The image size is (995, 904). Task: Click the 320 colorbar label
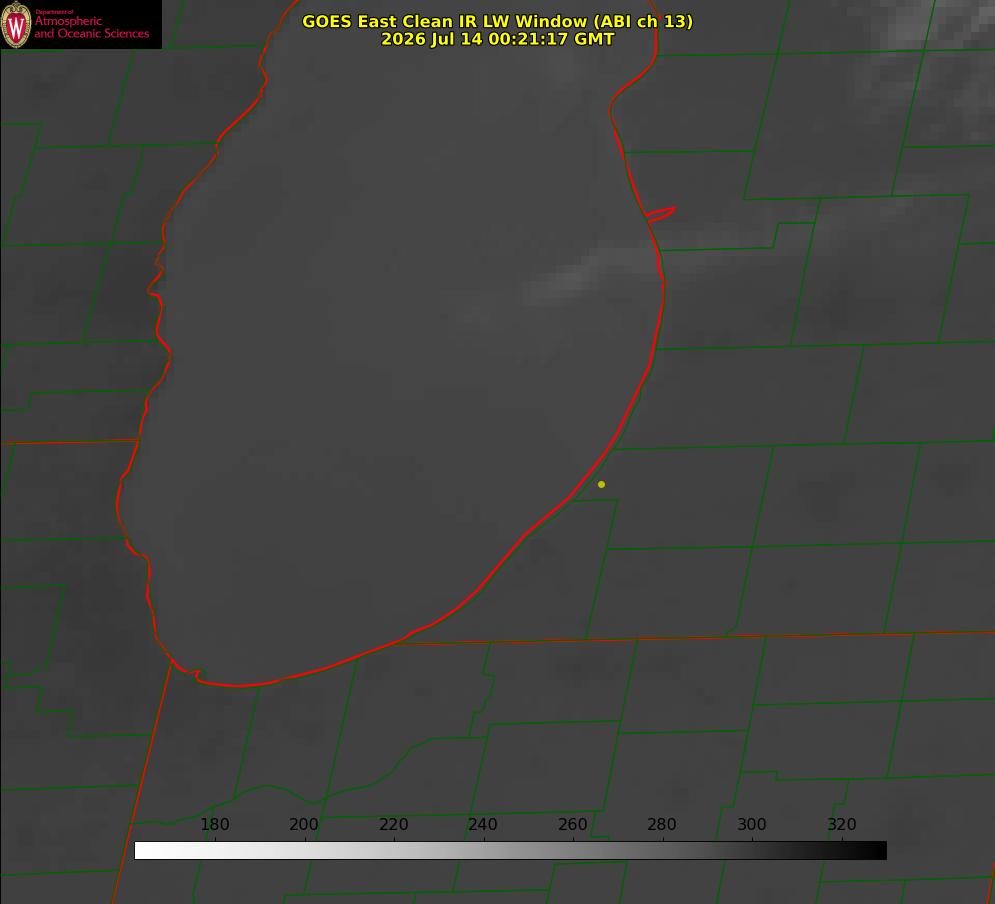[x=841, y=824]
